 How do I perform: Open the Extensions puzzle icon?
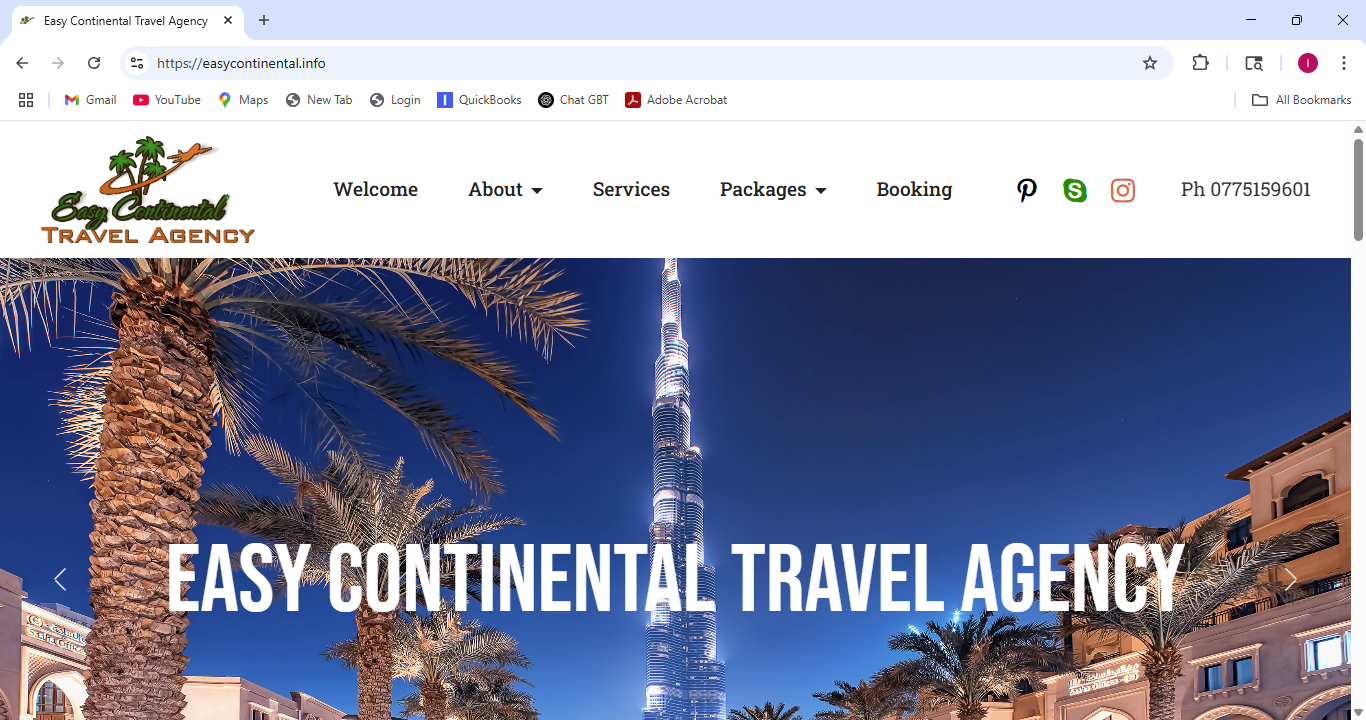click(x=1201, y=63)
